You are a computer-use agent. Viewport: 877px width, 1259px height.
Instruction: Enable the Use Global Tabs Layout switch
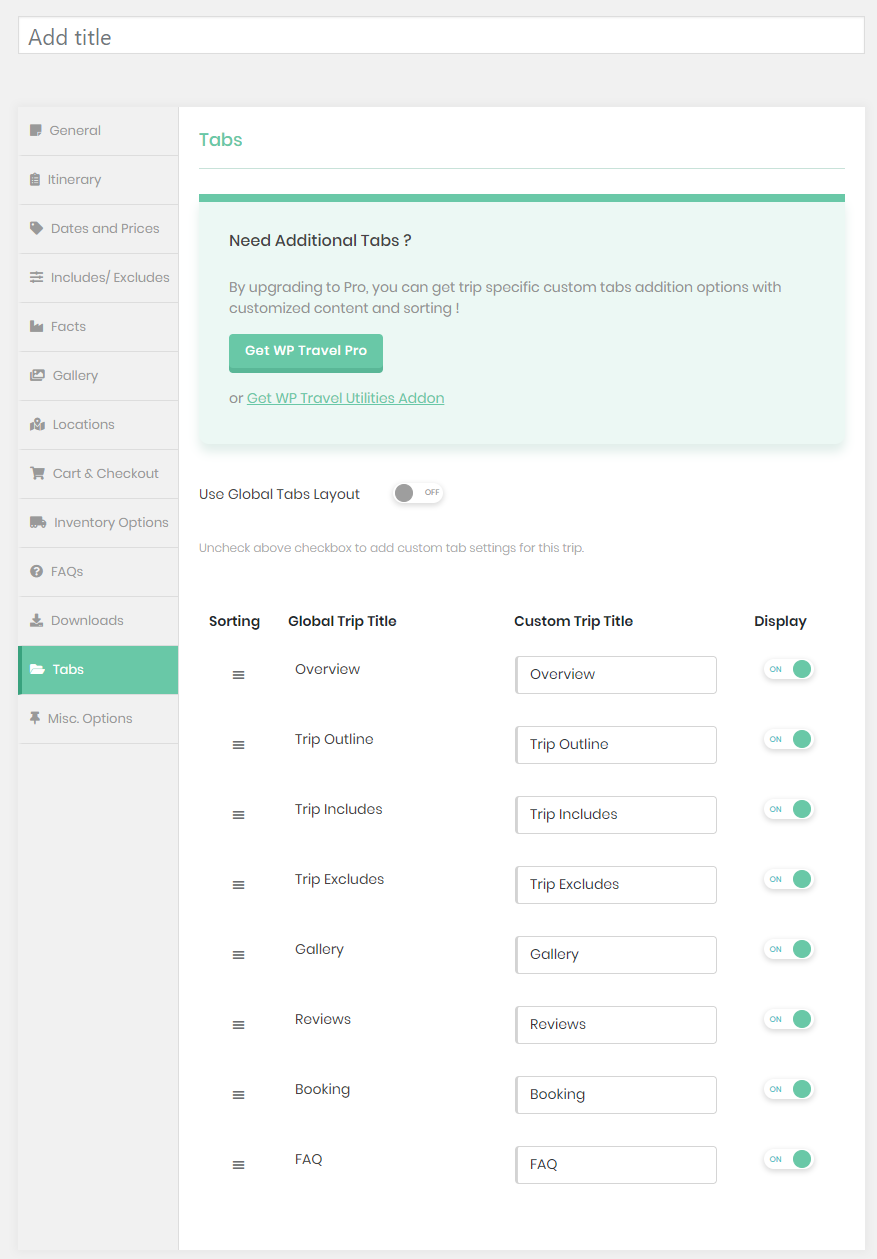pyautogui.click(x=417, y=493)
